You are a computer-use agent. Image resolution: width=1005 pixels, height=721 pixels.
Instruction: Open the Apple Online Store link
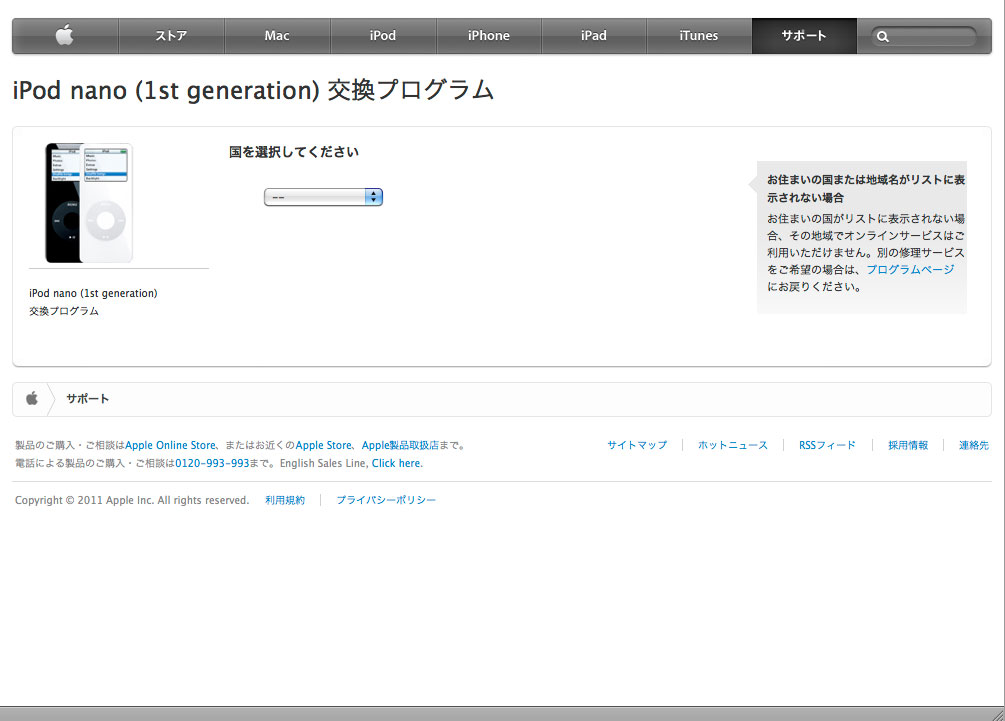pos(170,445)
